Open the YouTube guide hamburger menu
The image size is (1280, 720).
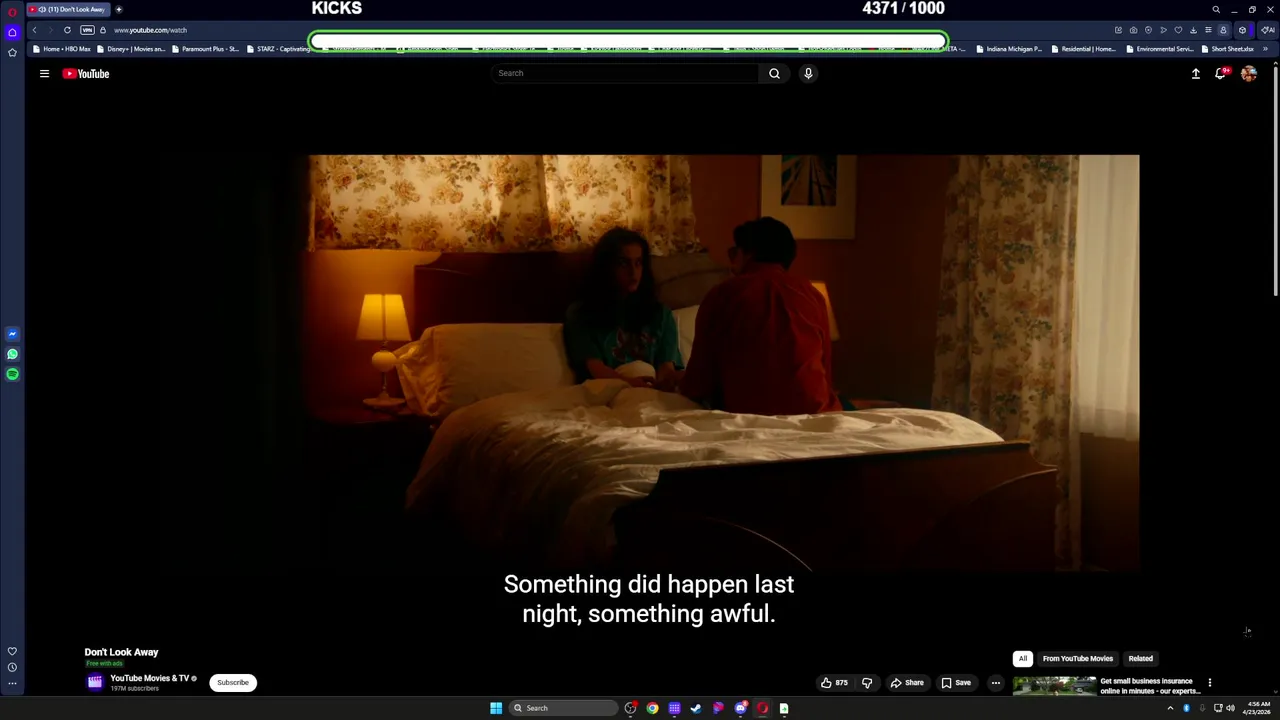point(44,73)
